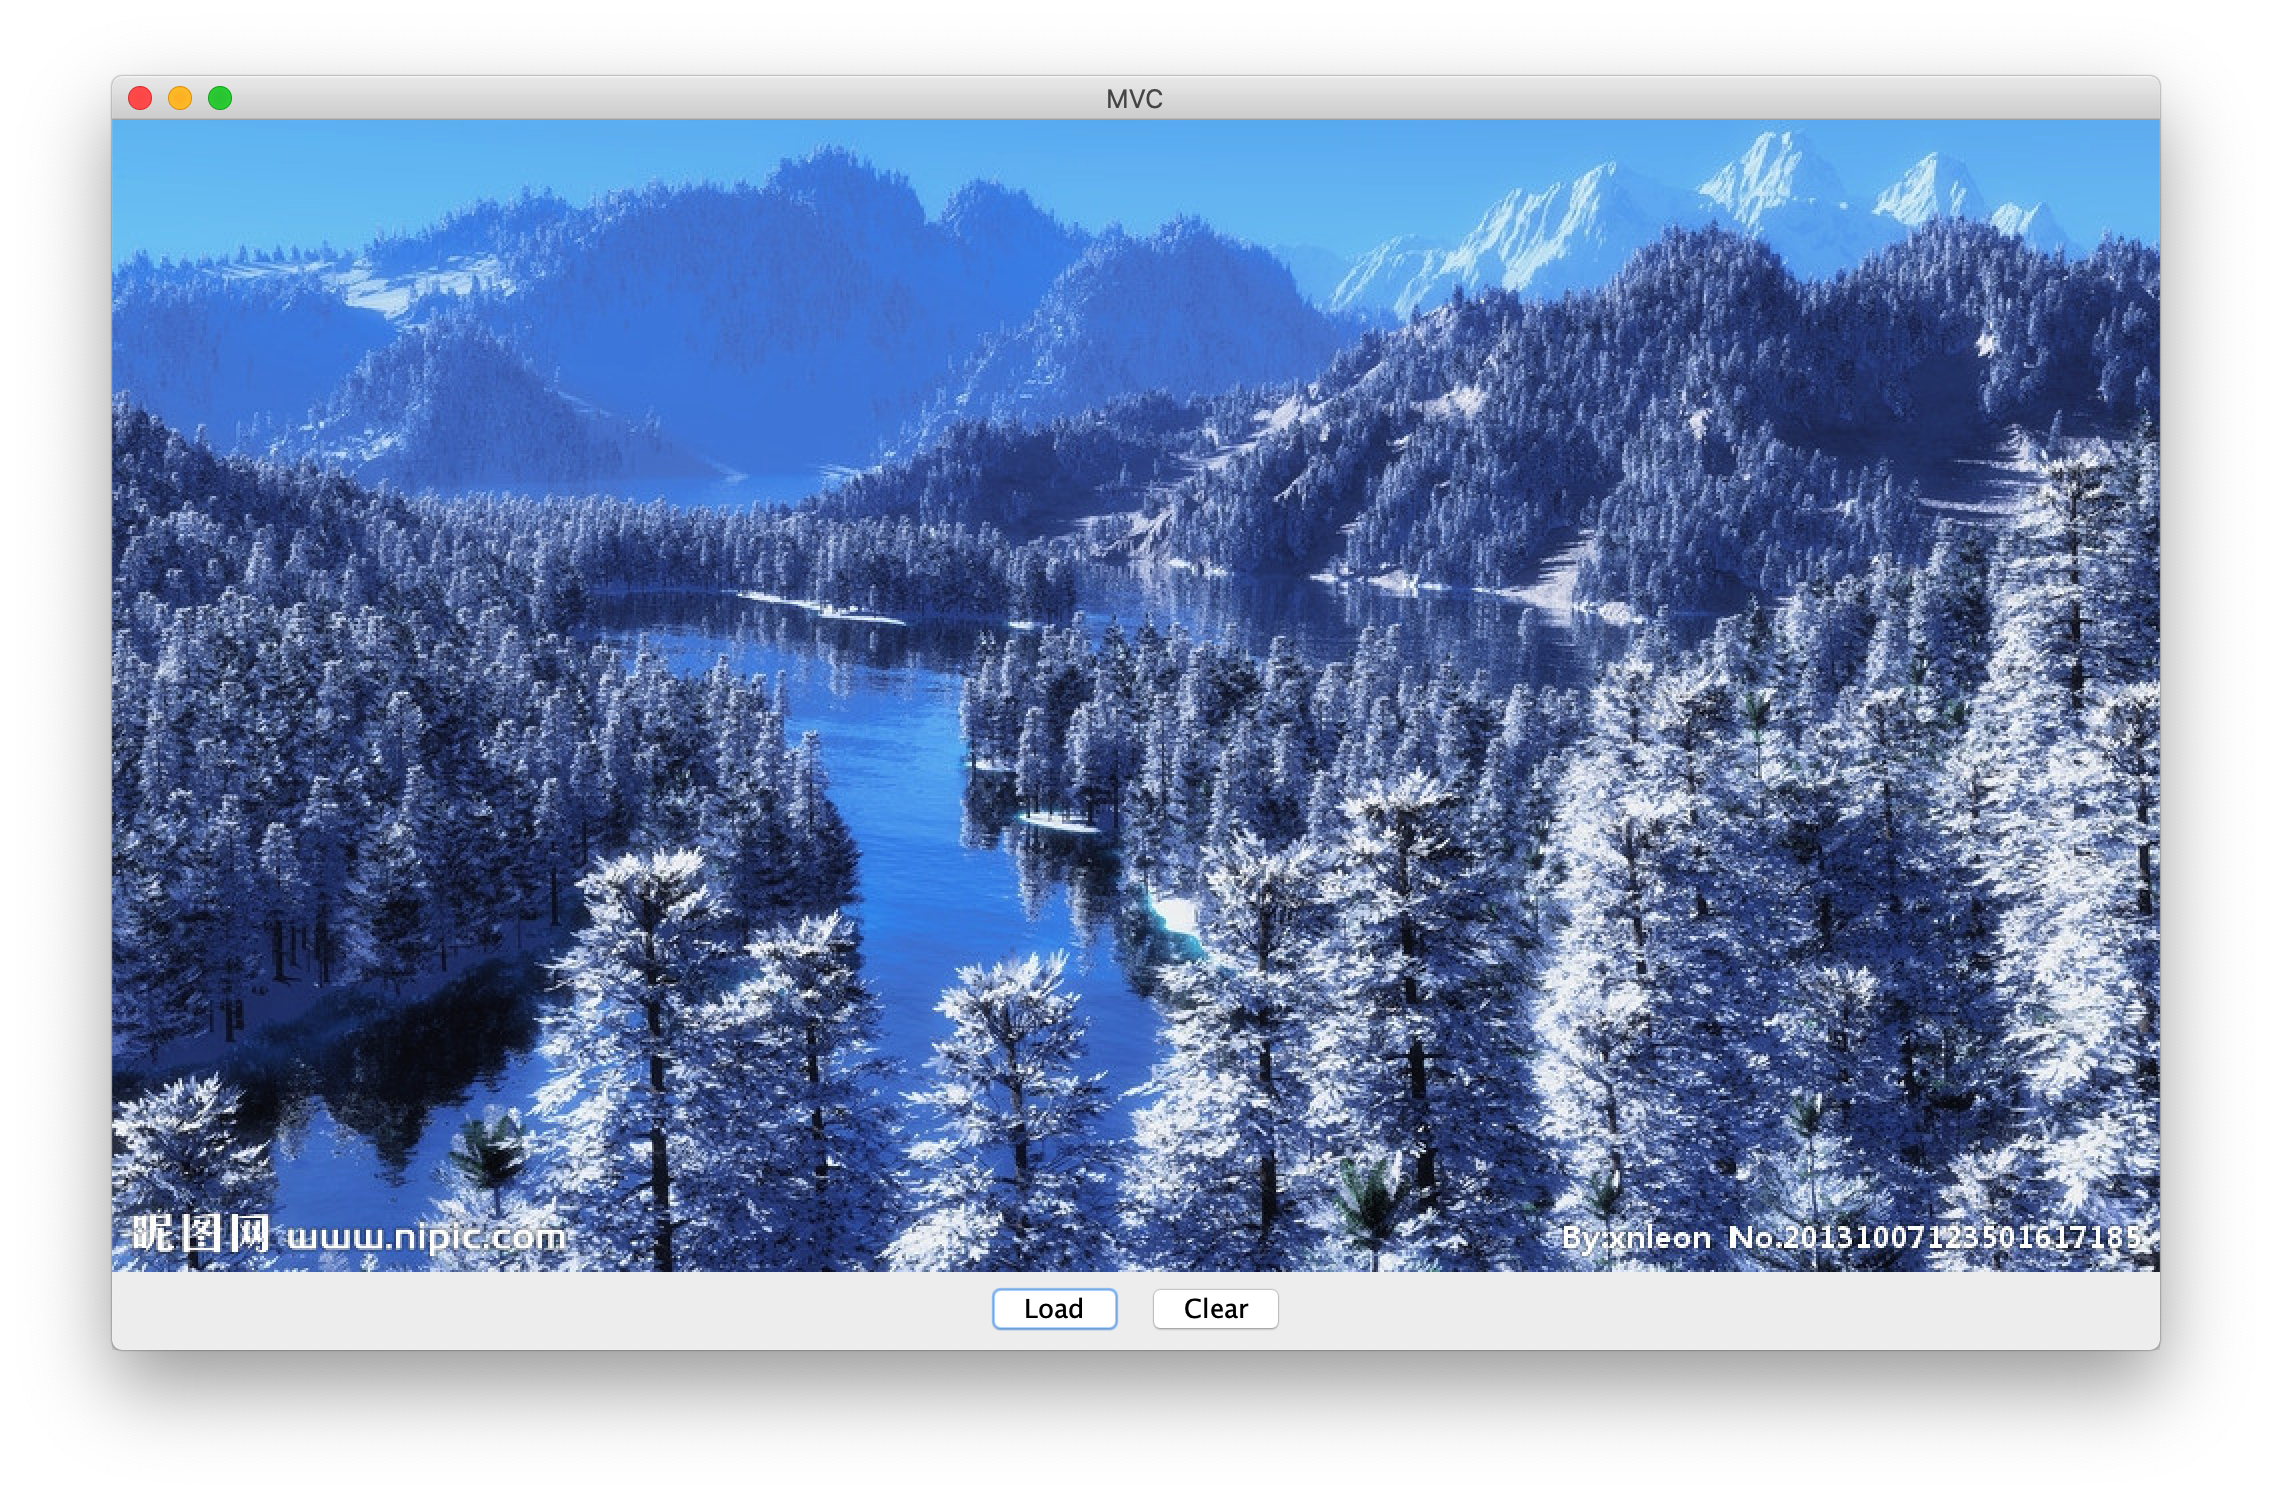Image resolution: width=2272 pixels, height=1498 pixels.
Task: Click the MVC window title text
Action: click(1134, 99)
